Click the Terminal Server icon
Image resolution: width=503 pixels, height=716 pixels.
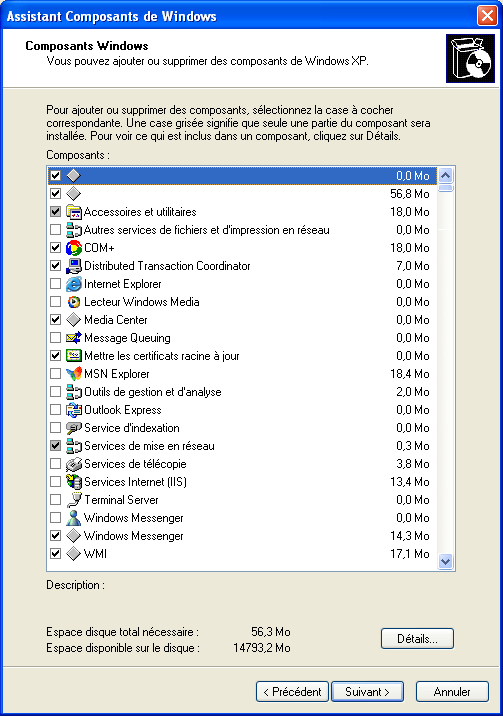[73, 500]
